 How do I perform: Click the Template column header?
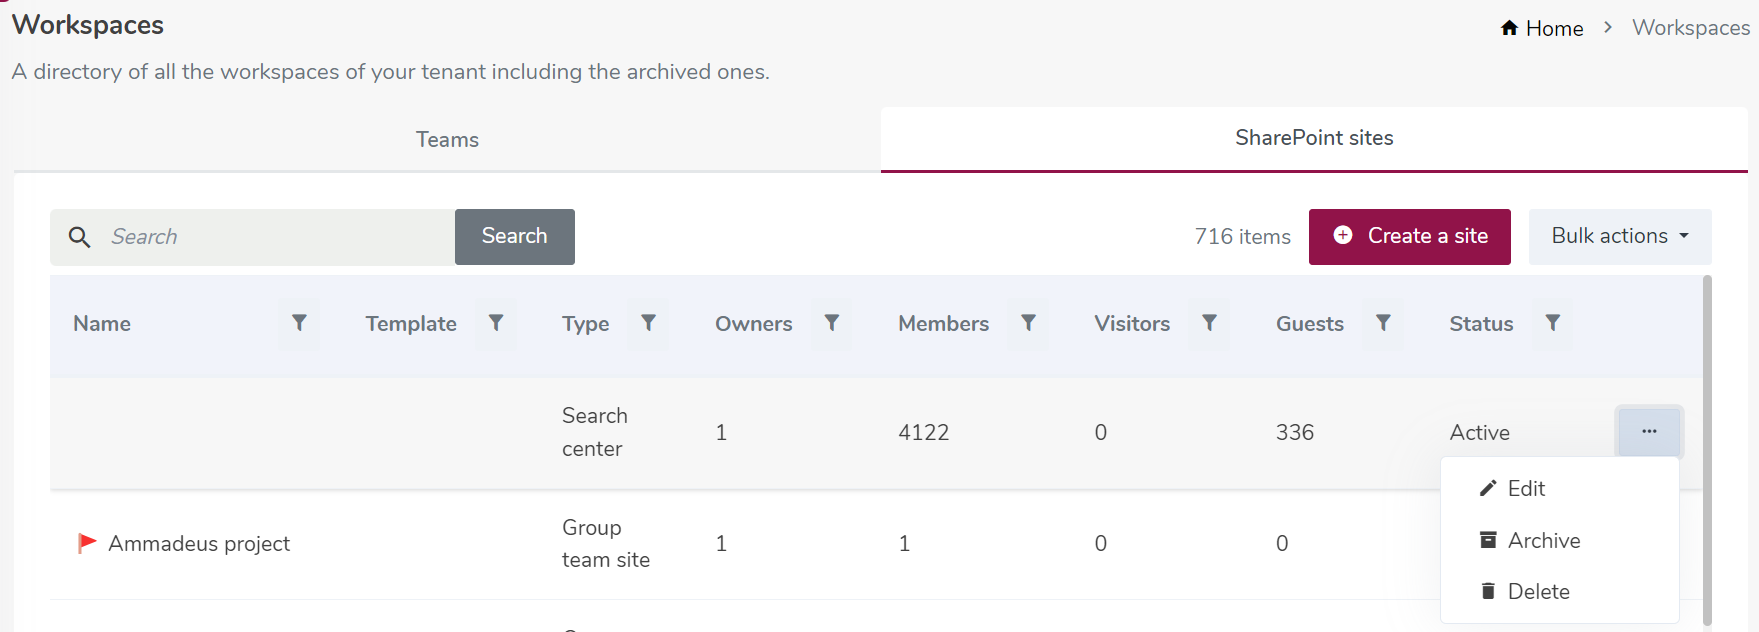(411, 324)
